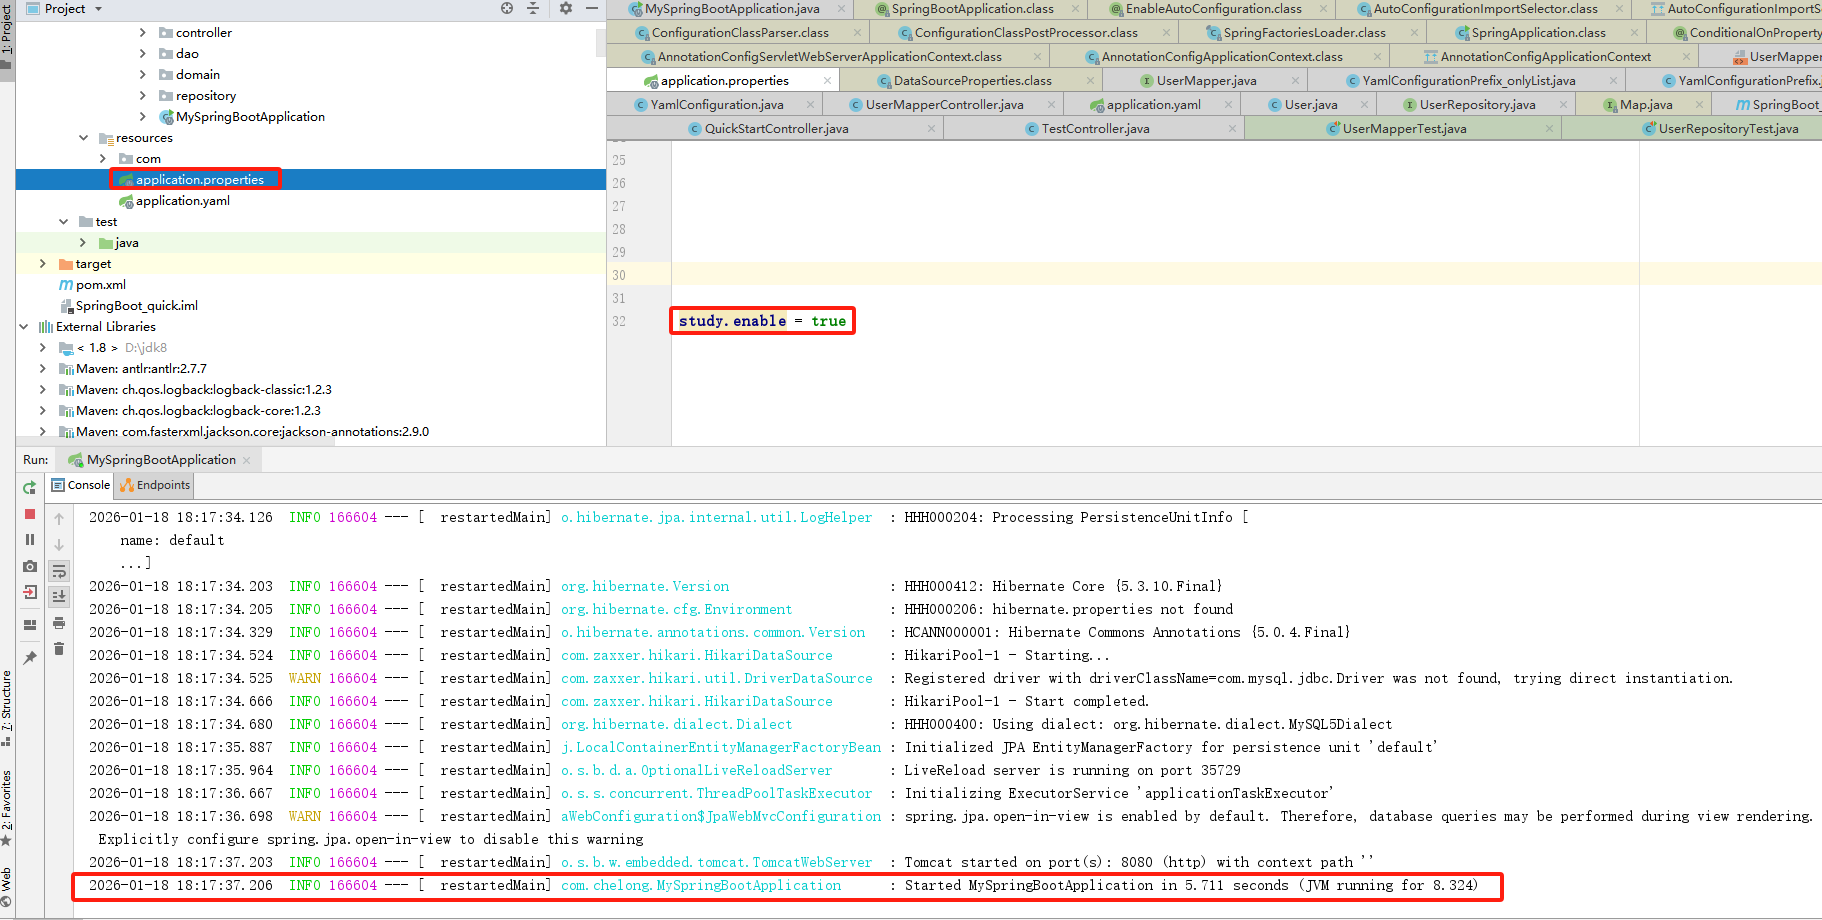Expand the domain package

(143, 75)
